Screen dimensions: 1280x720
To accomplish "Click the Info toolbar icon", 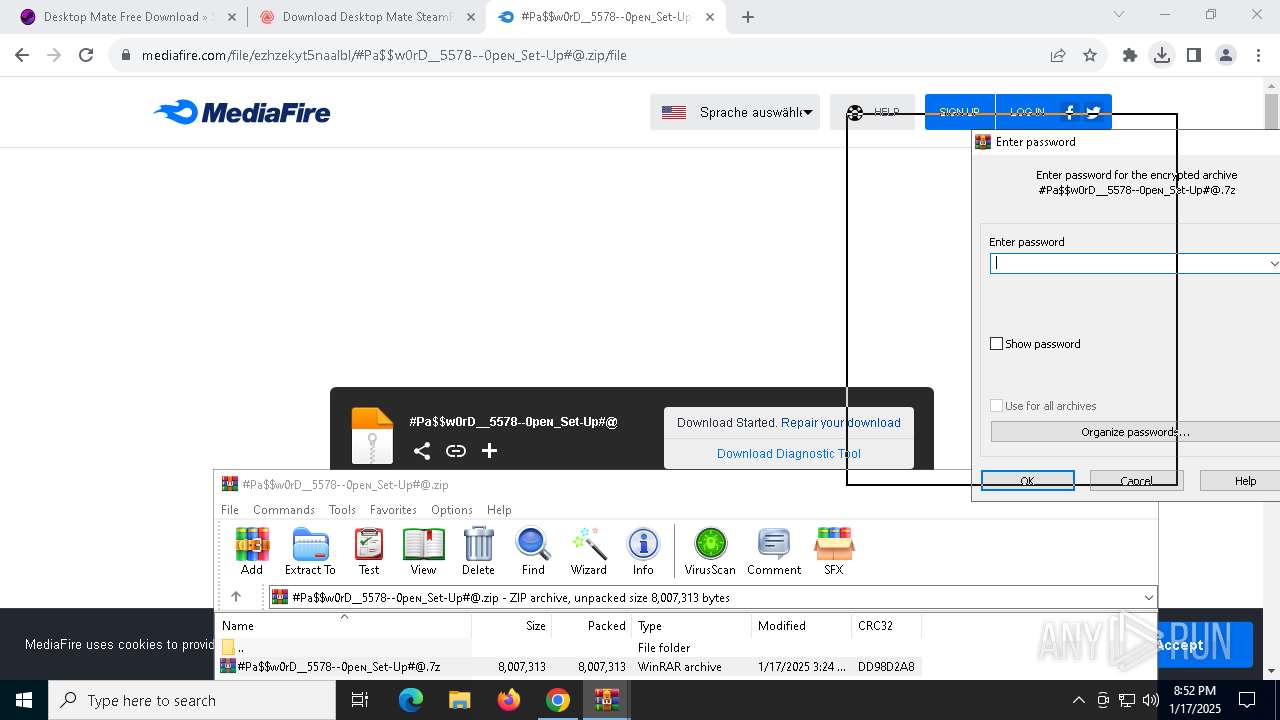I will point(643,552).
